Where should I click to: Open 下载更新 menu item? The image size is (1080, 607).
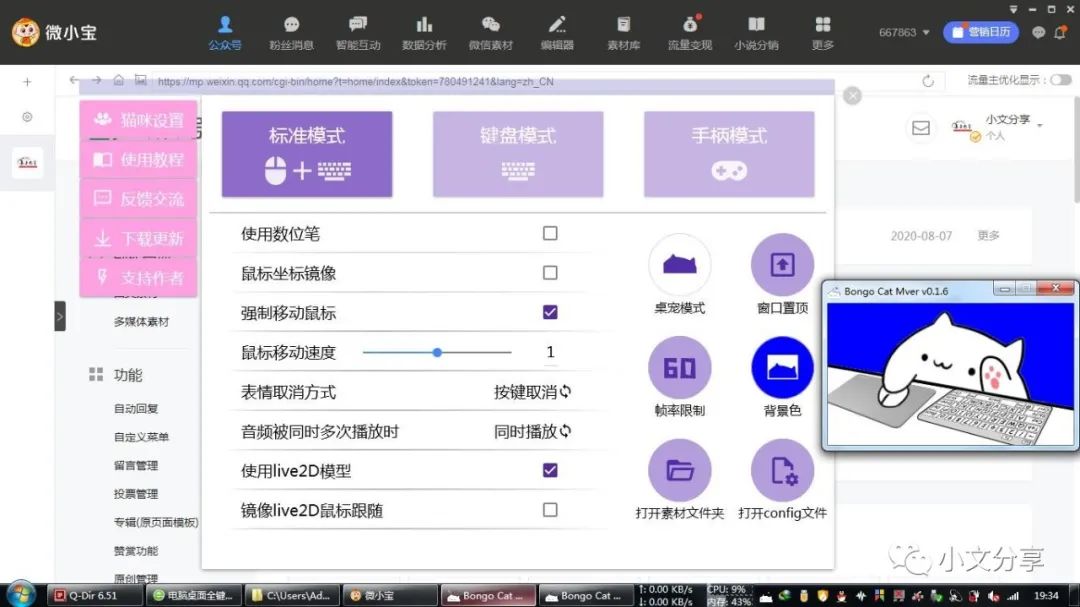(138, 238)
